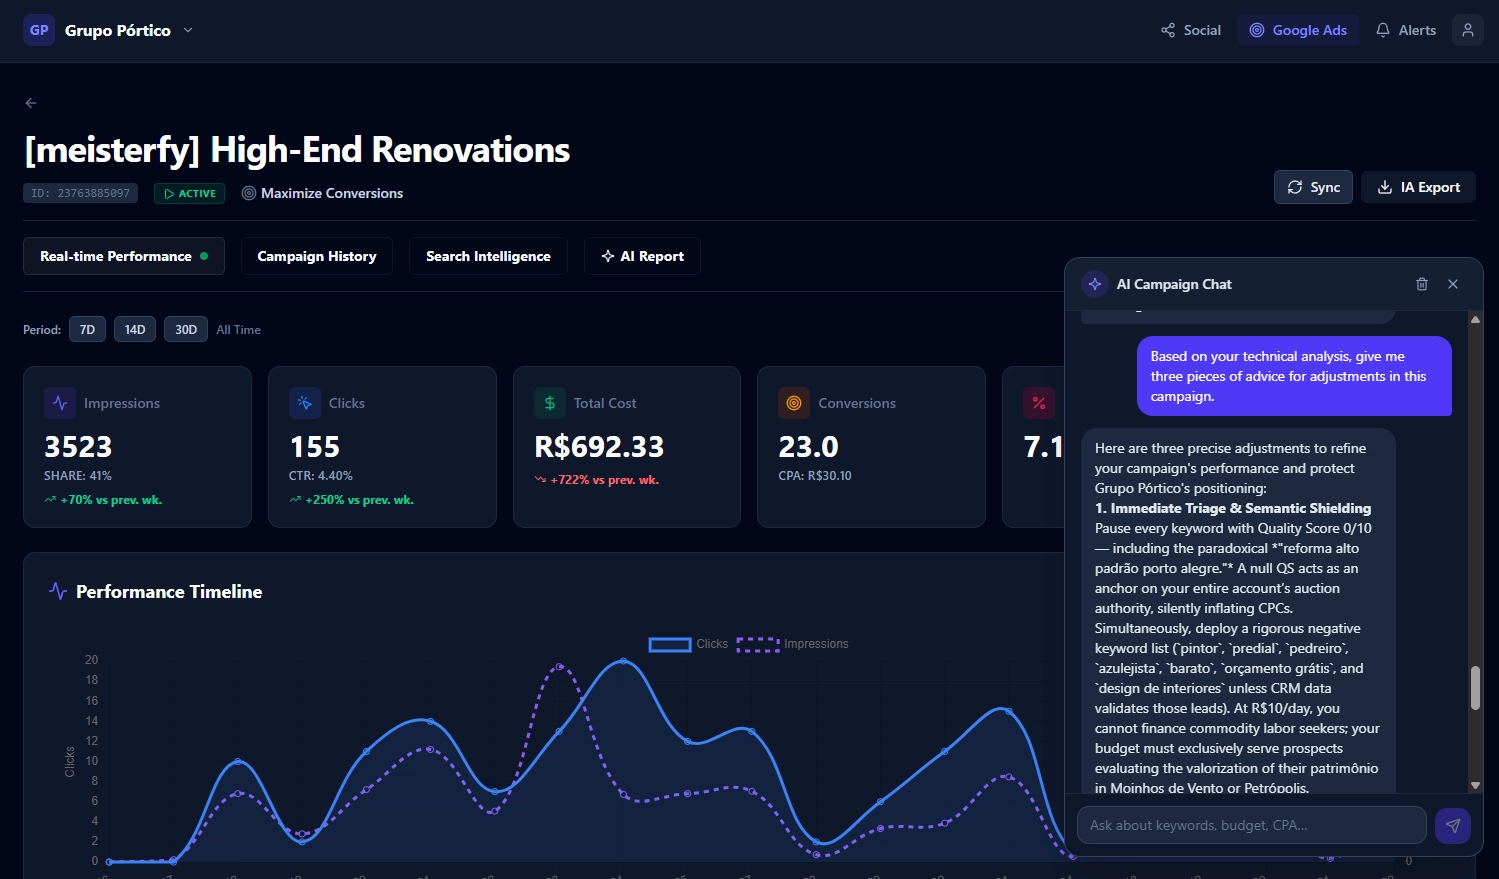Expand the Grupo Pórtico account dropdown
Screen dimensions: 1499x879
[188, 30]
